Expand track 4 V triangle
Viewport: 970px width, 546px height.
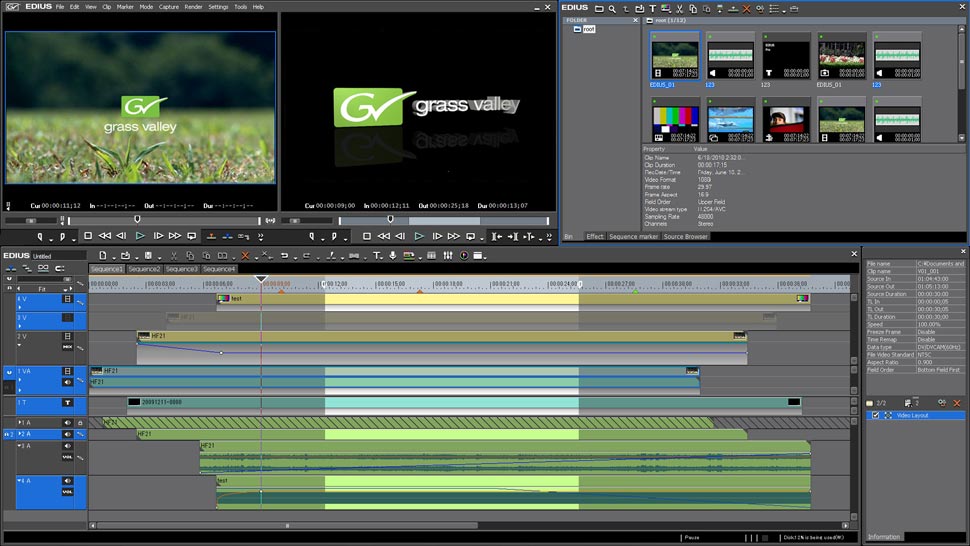pyautogui.click(x=20, y=307)
